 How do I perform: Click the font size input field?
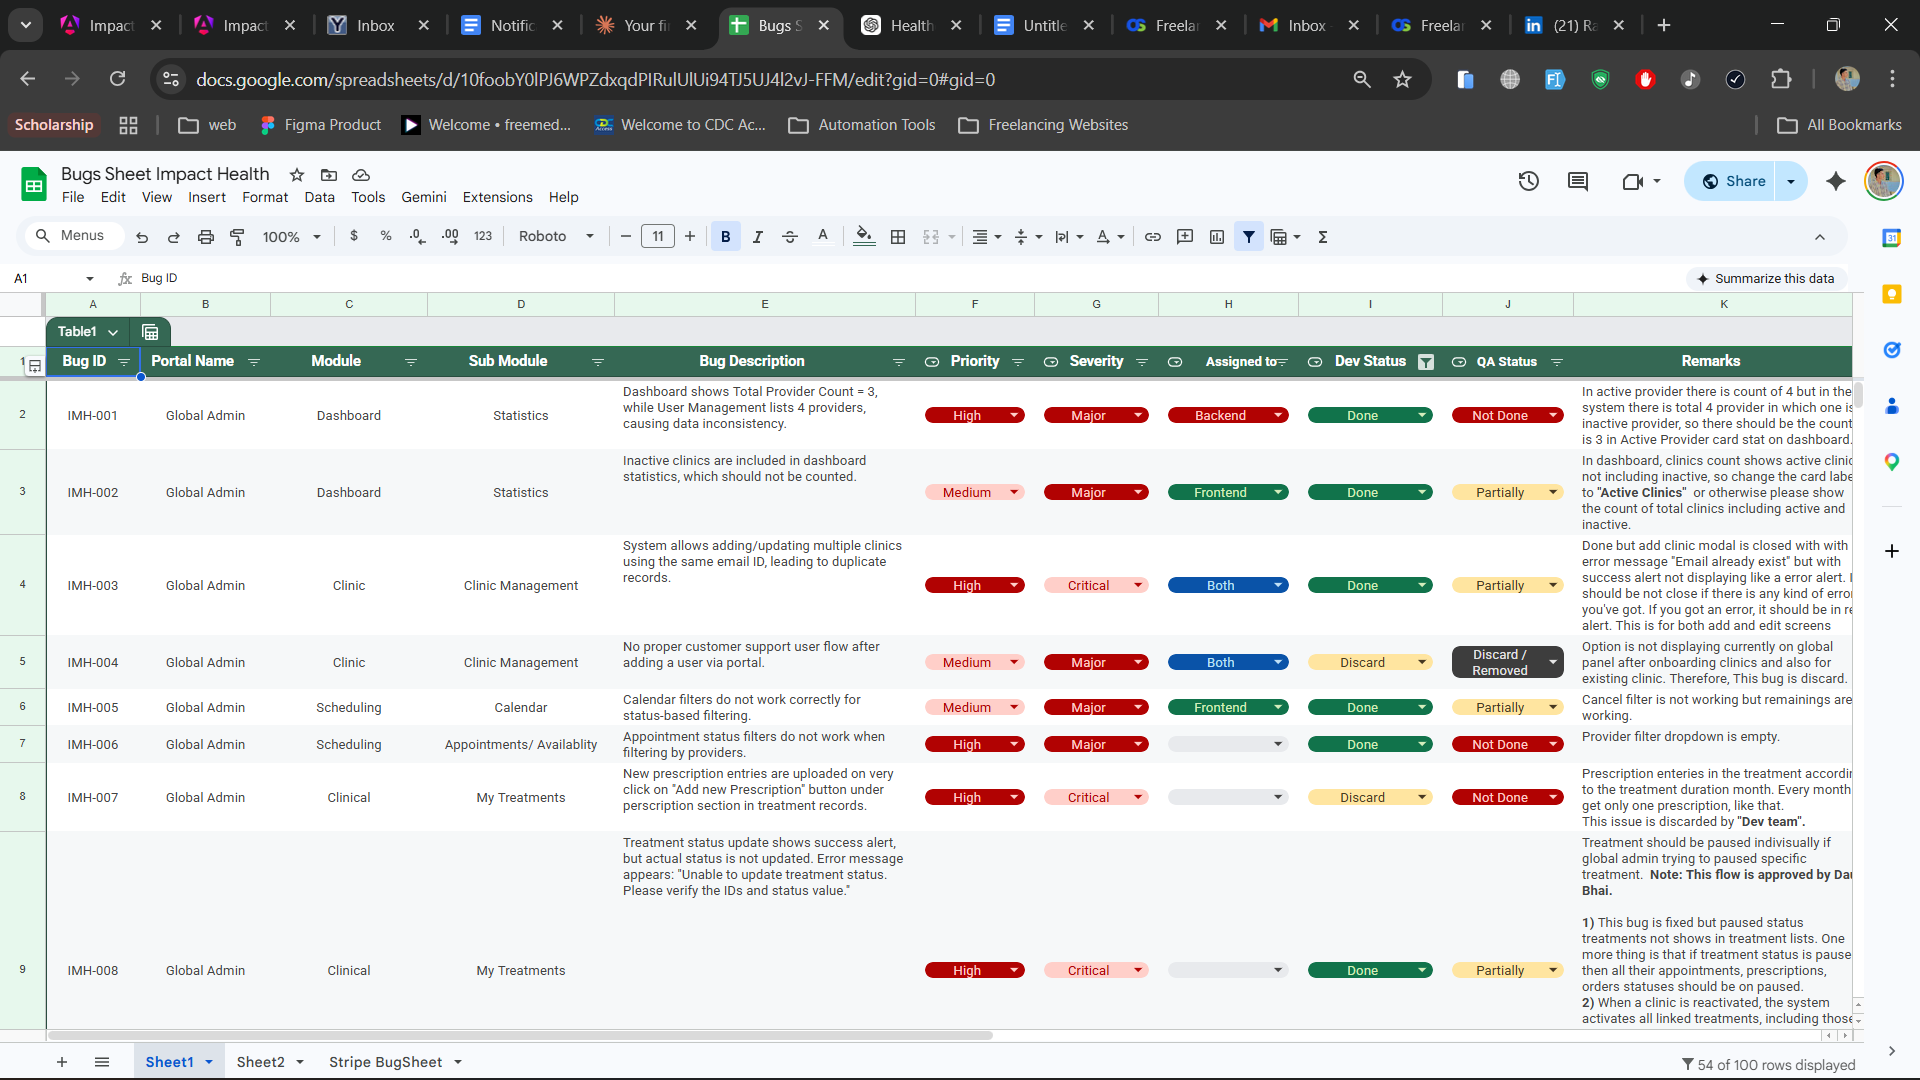[657, 237]
